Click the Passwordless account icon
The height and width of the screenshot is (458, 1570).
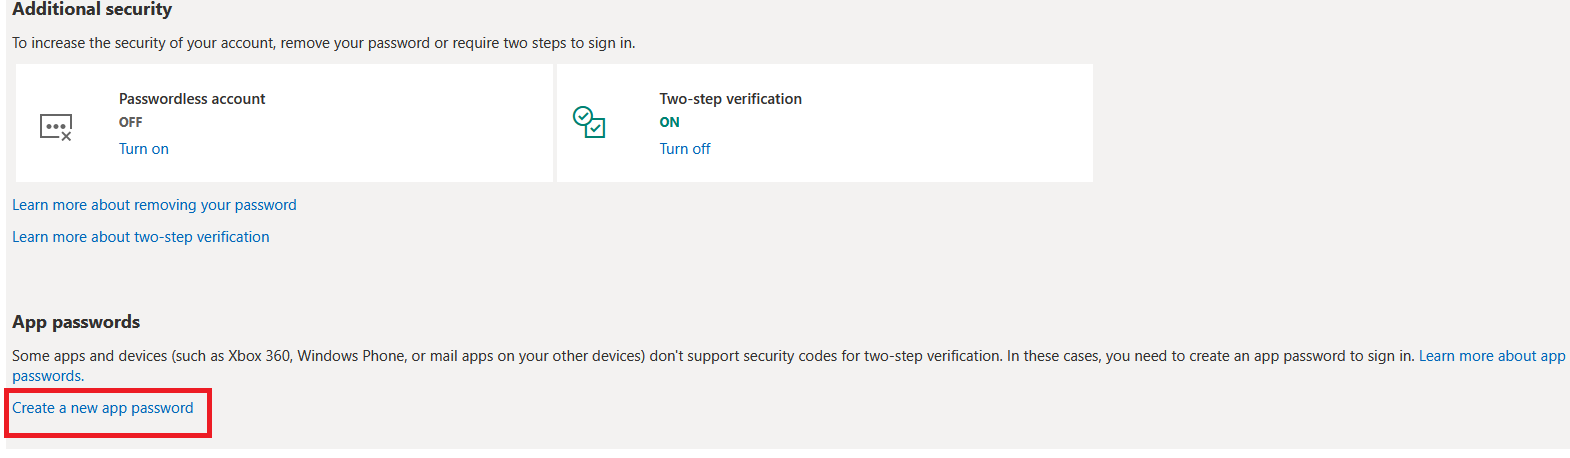point(56,127)
